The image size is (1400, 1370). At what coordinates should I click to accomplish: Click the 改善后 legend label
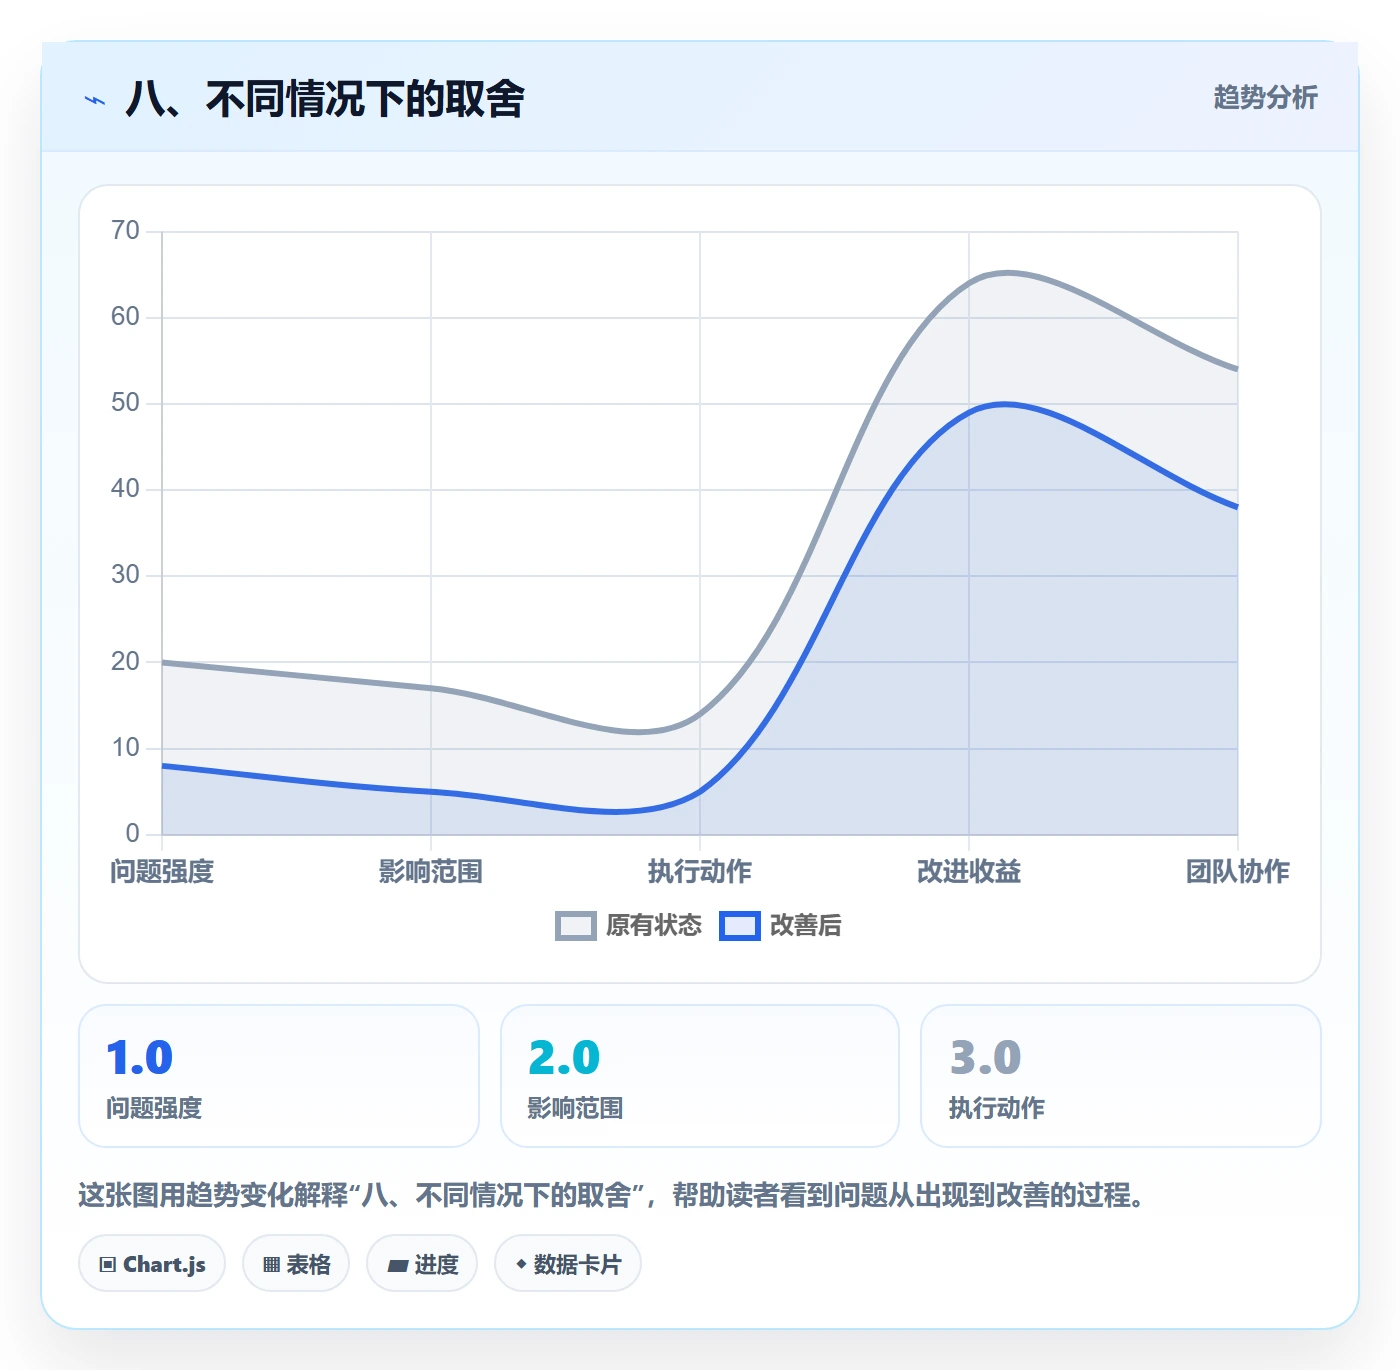pos(805,926)
